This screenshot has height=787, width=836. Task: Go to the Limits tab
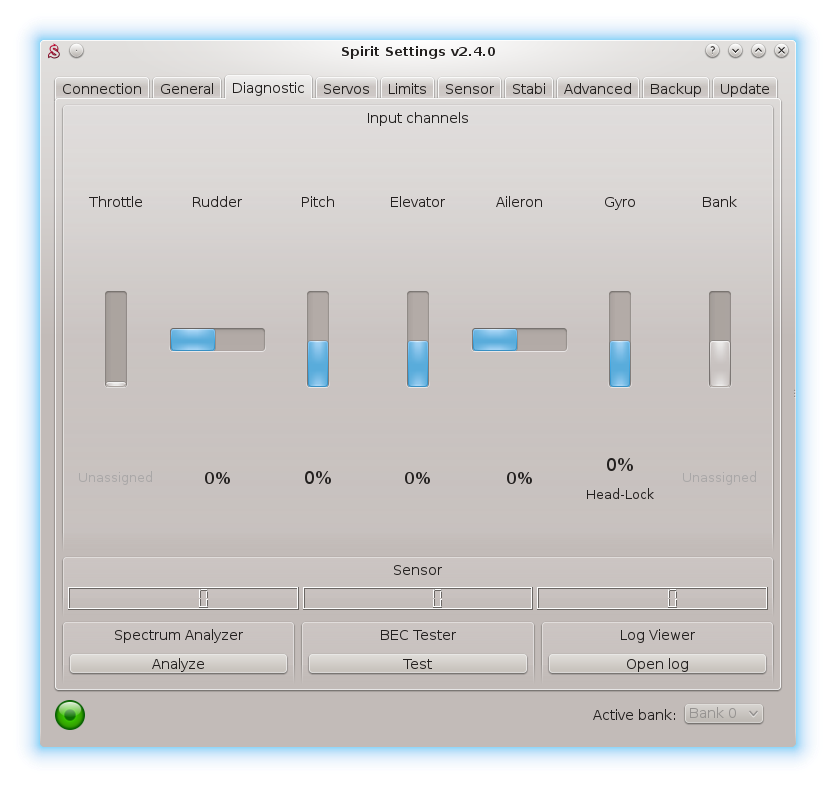(x=407, y=89)
